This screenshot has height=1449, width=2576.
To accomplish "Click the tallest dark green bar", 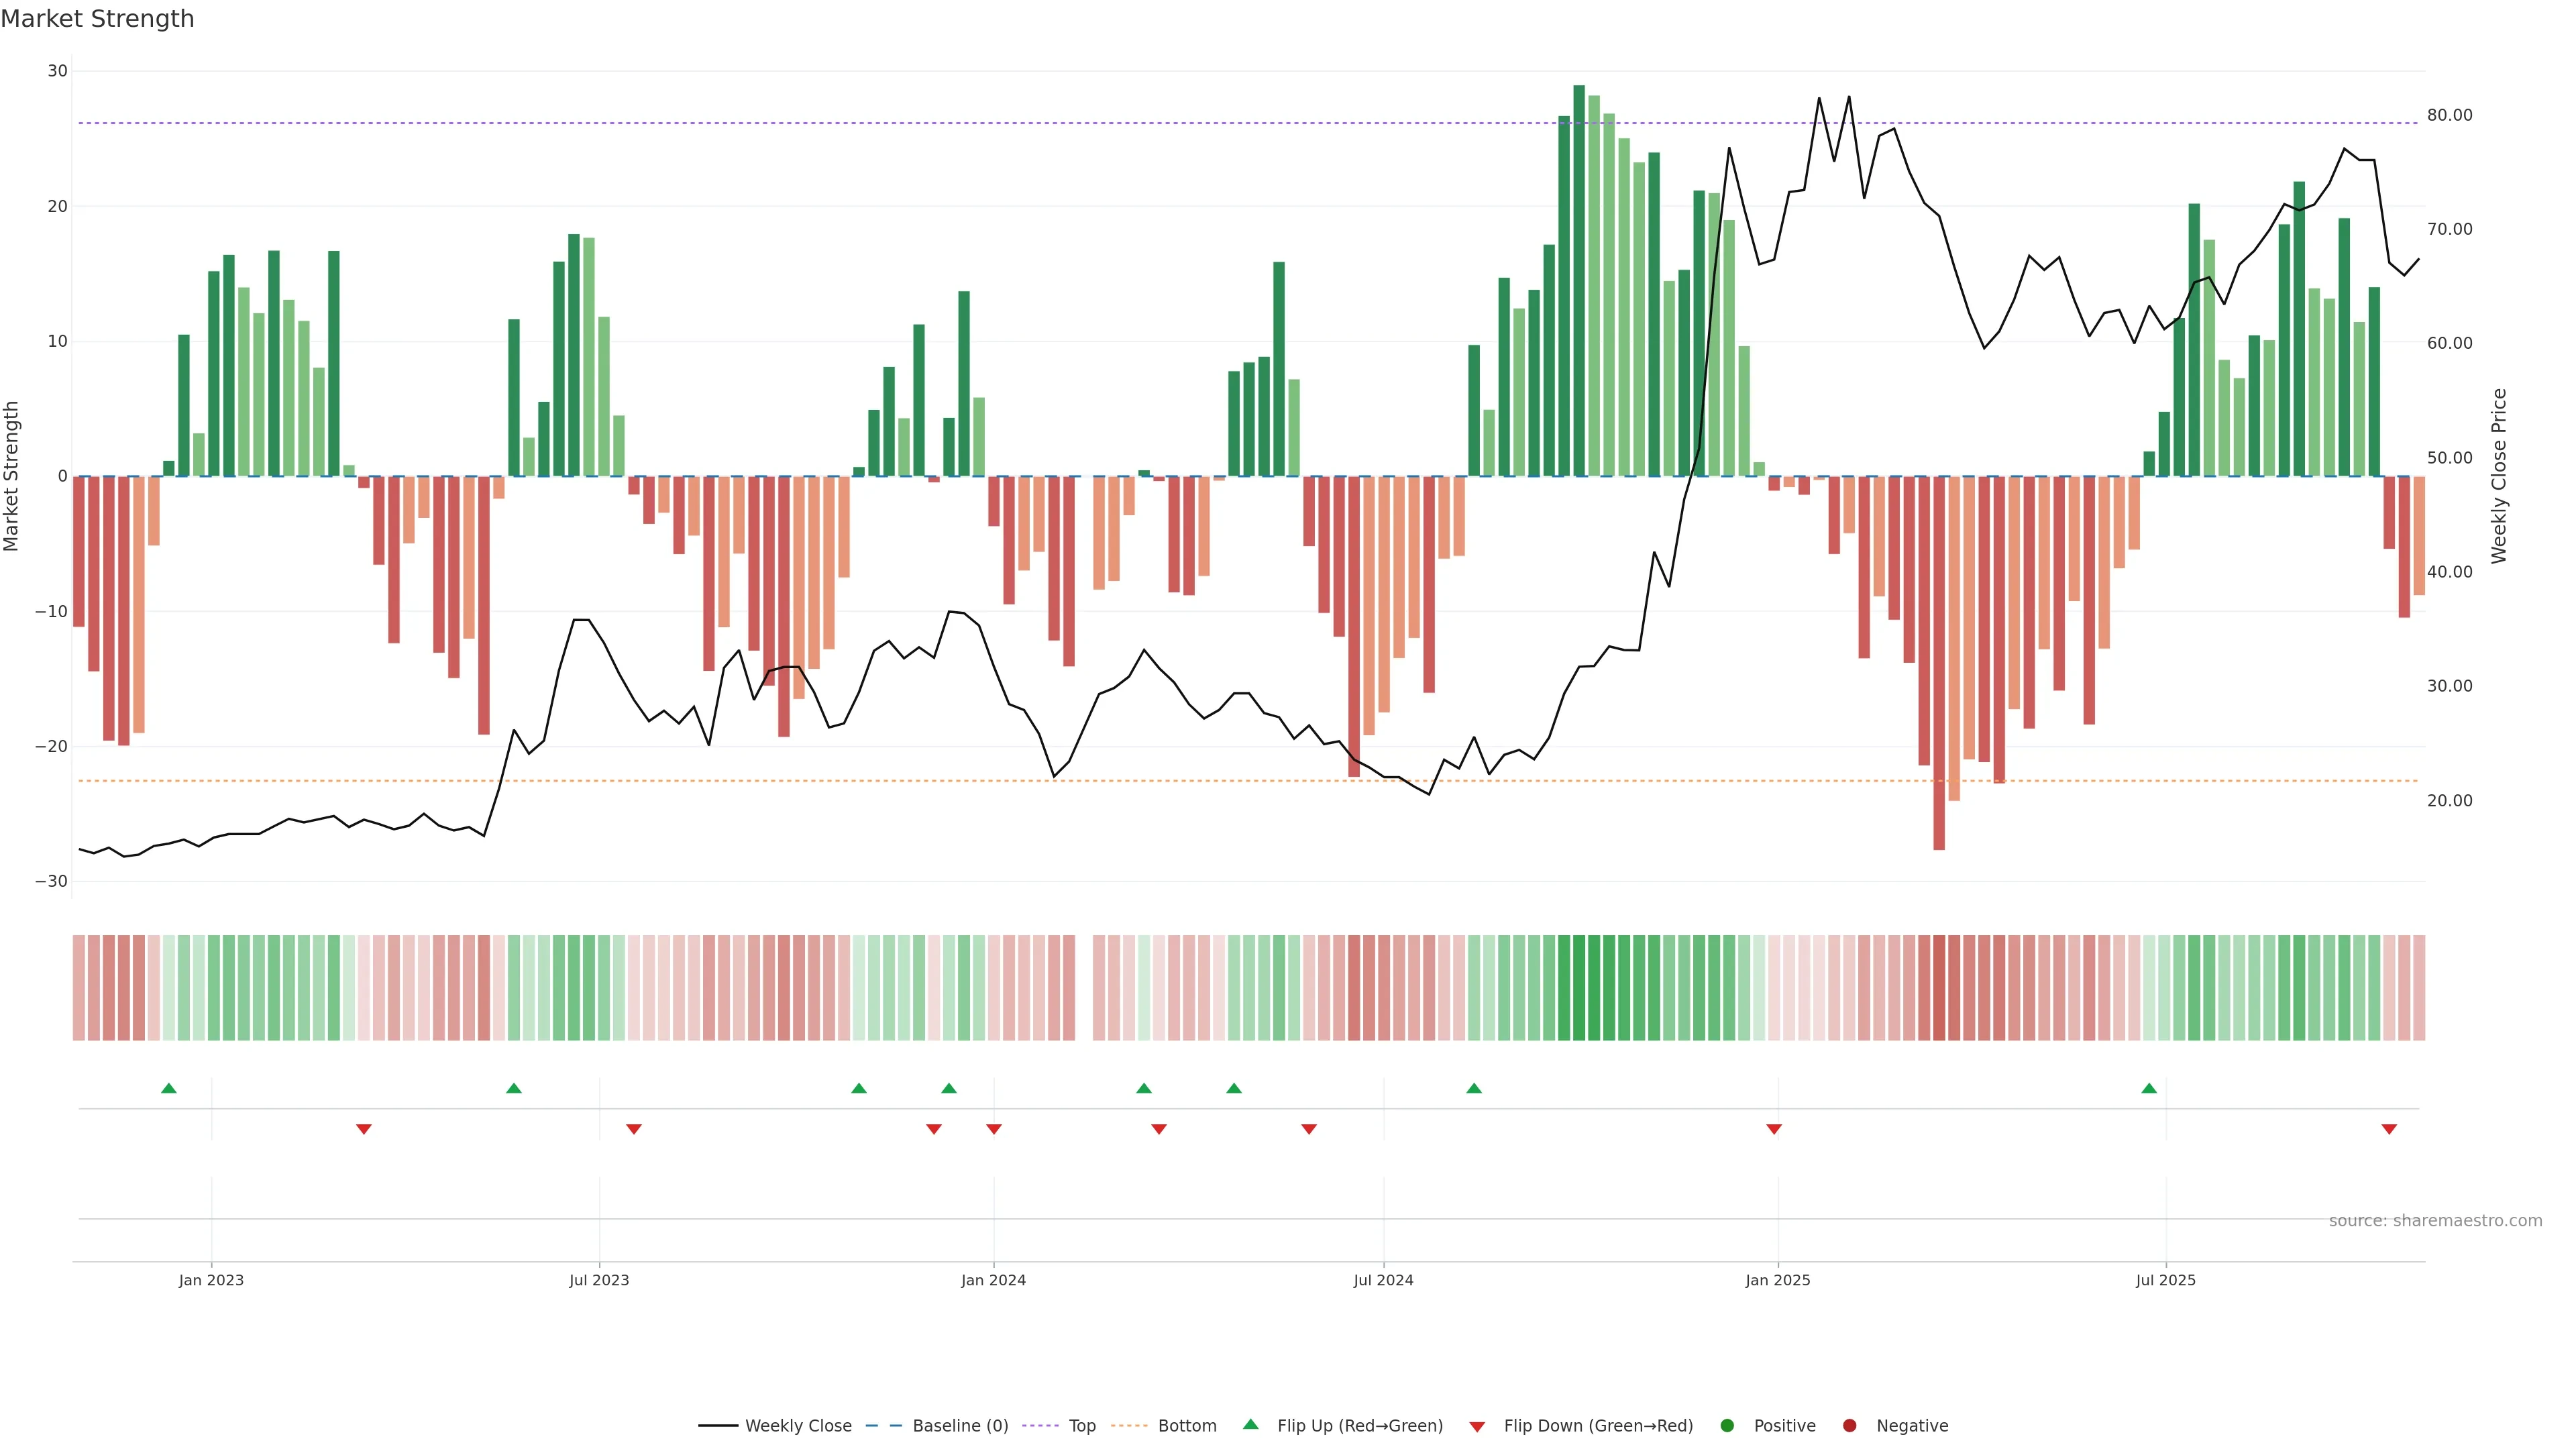I will coord(1579,280).
